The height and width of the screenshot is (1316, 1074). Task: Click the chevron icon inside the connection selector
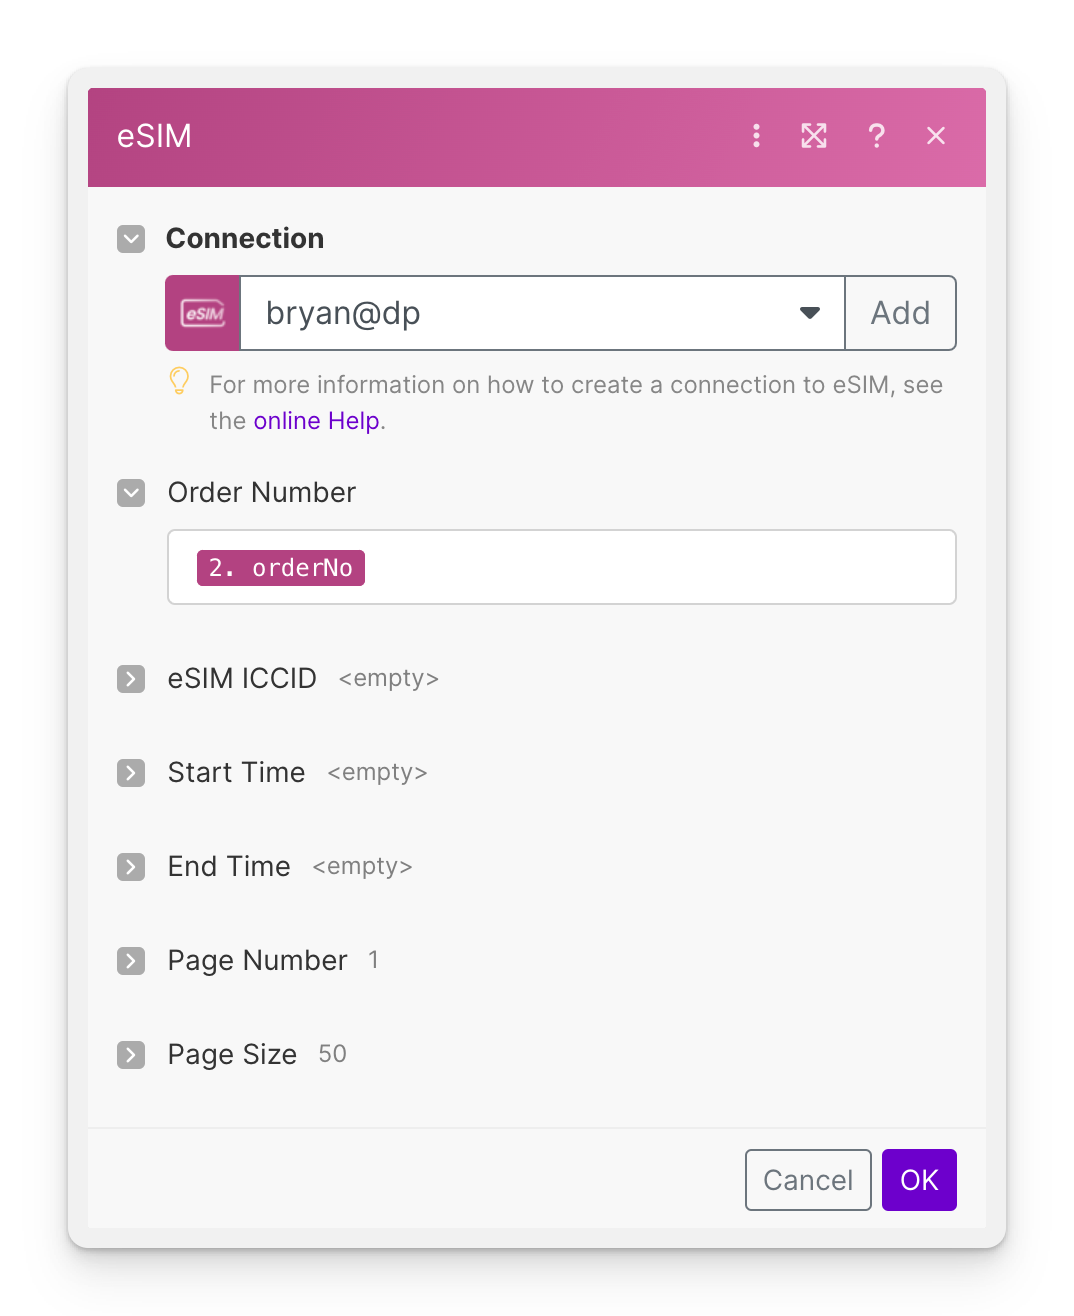tap(809, 312)
